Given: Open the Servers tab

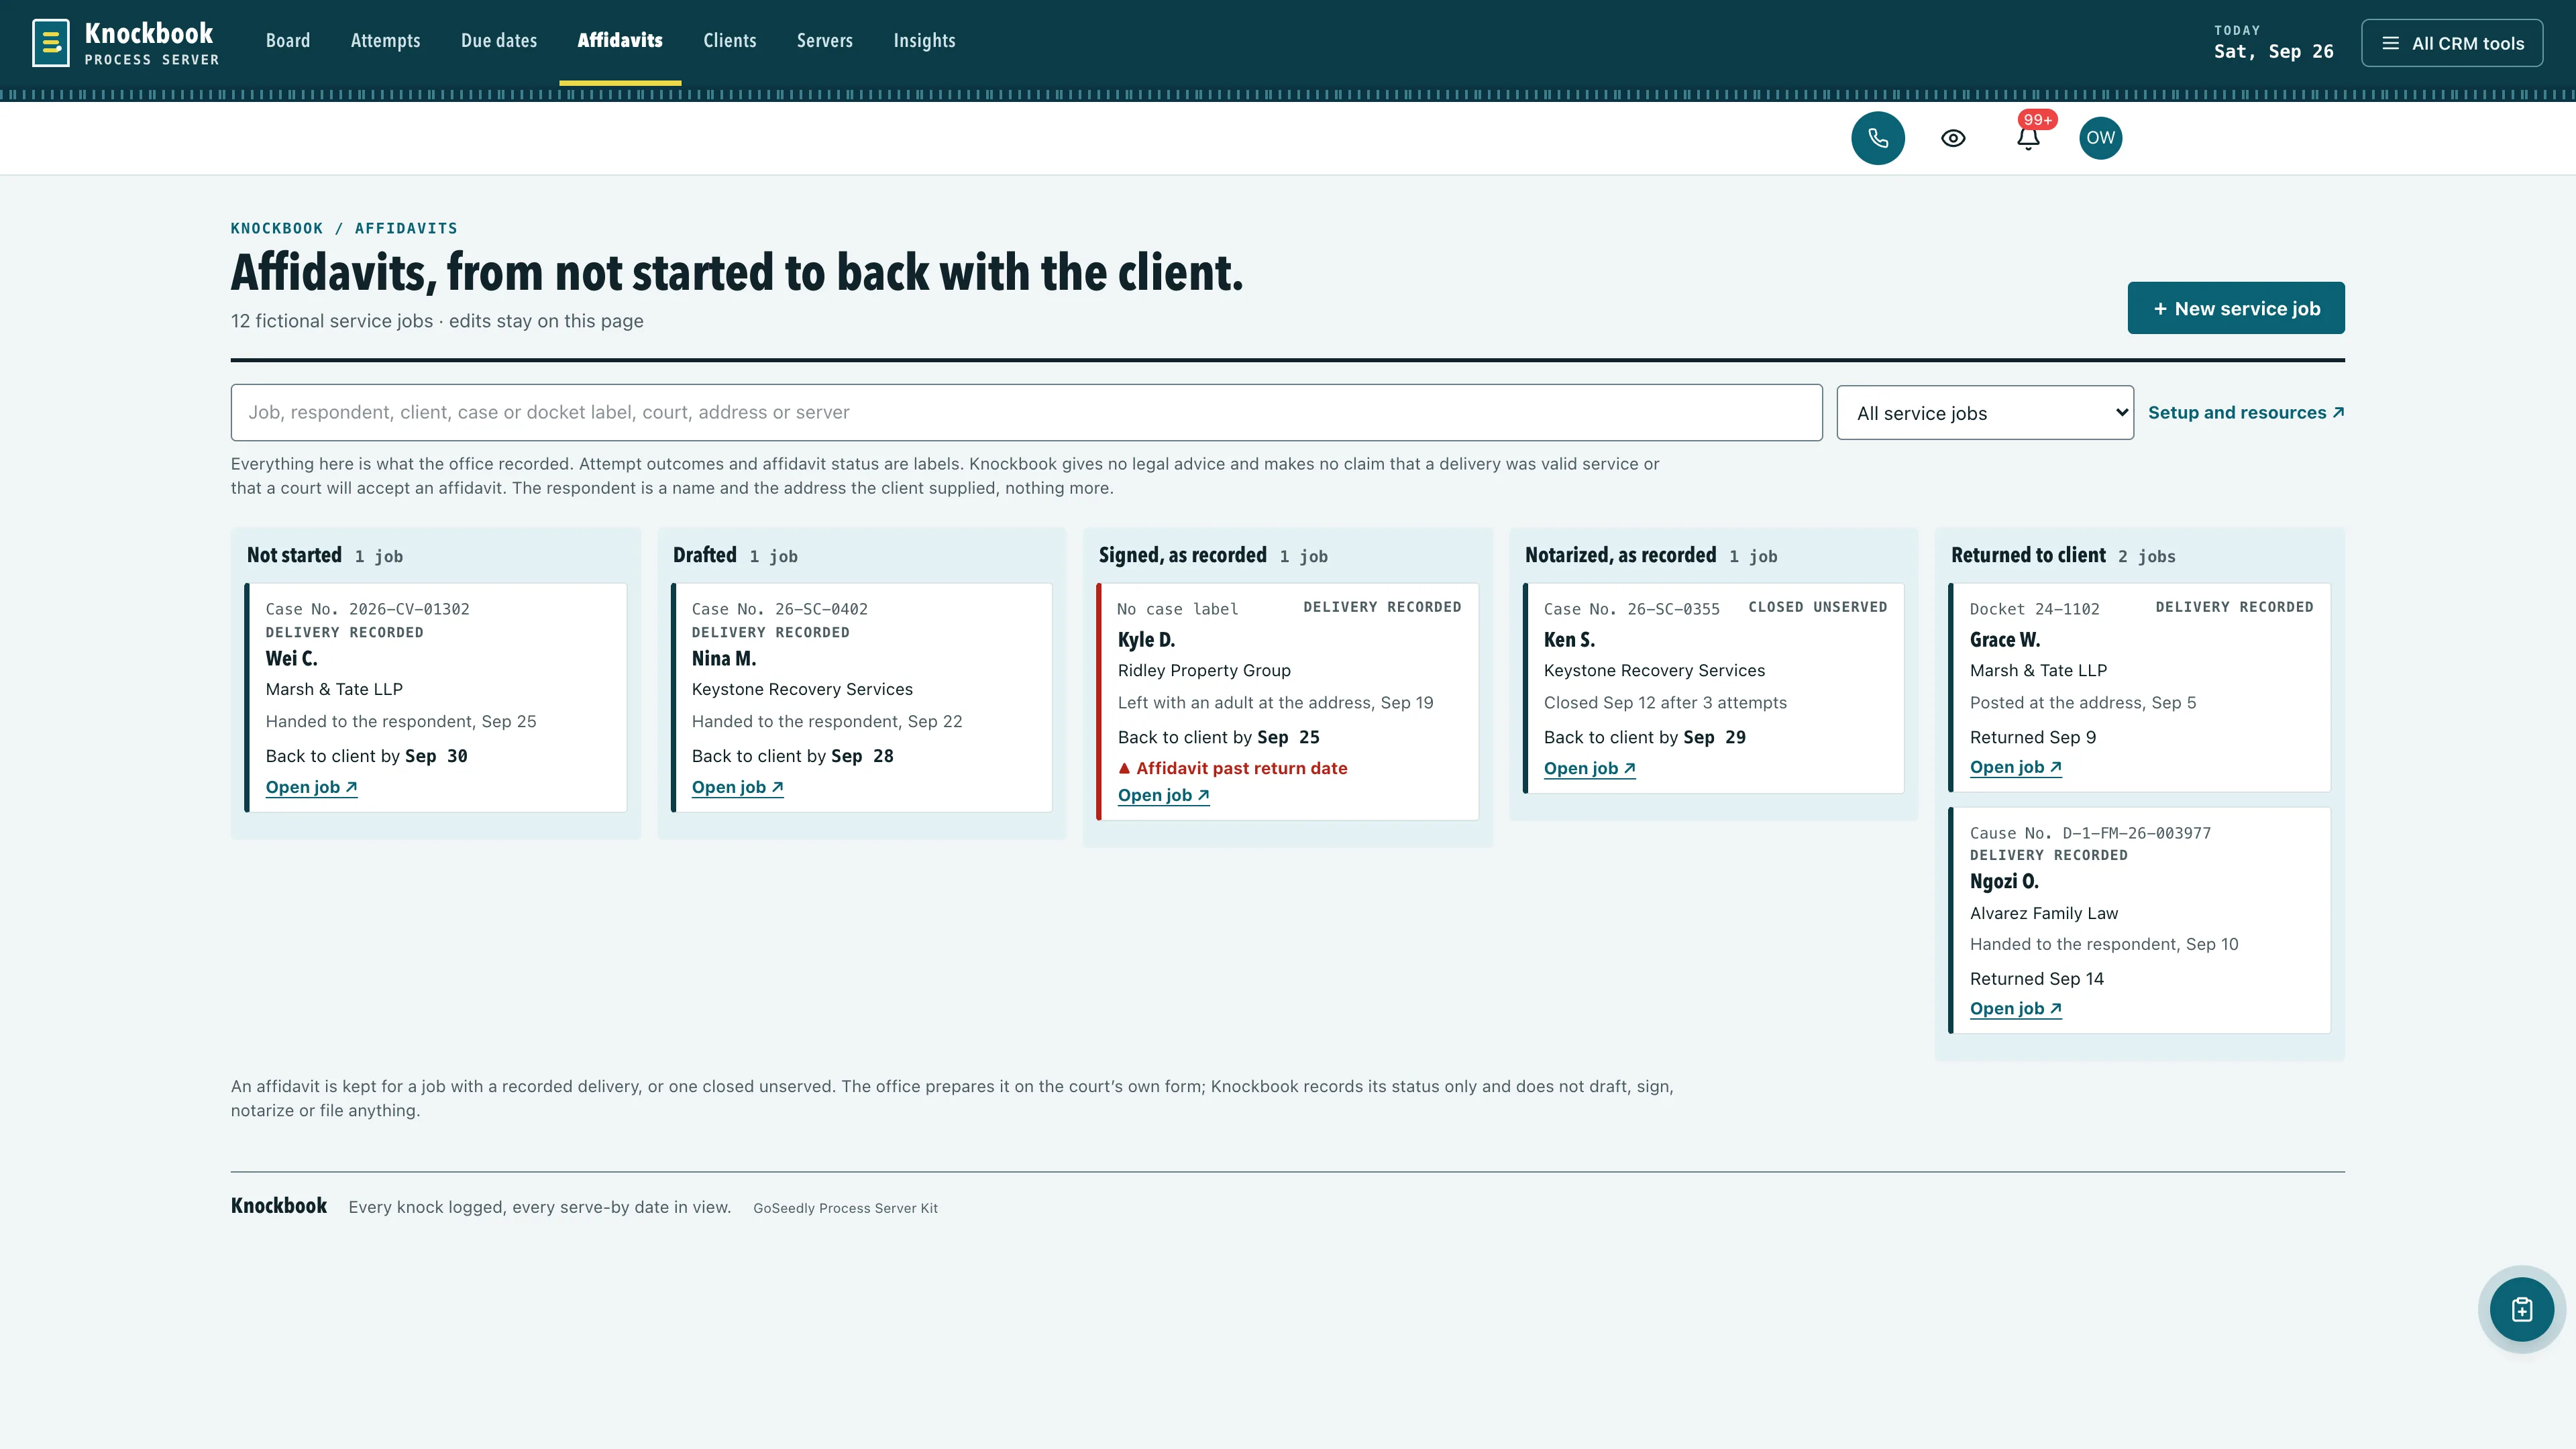Looking at the screenshot, I should pyautogui.click(x=824, y=41).
